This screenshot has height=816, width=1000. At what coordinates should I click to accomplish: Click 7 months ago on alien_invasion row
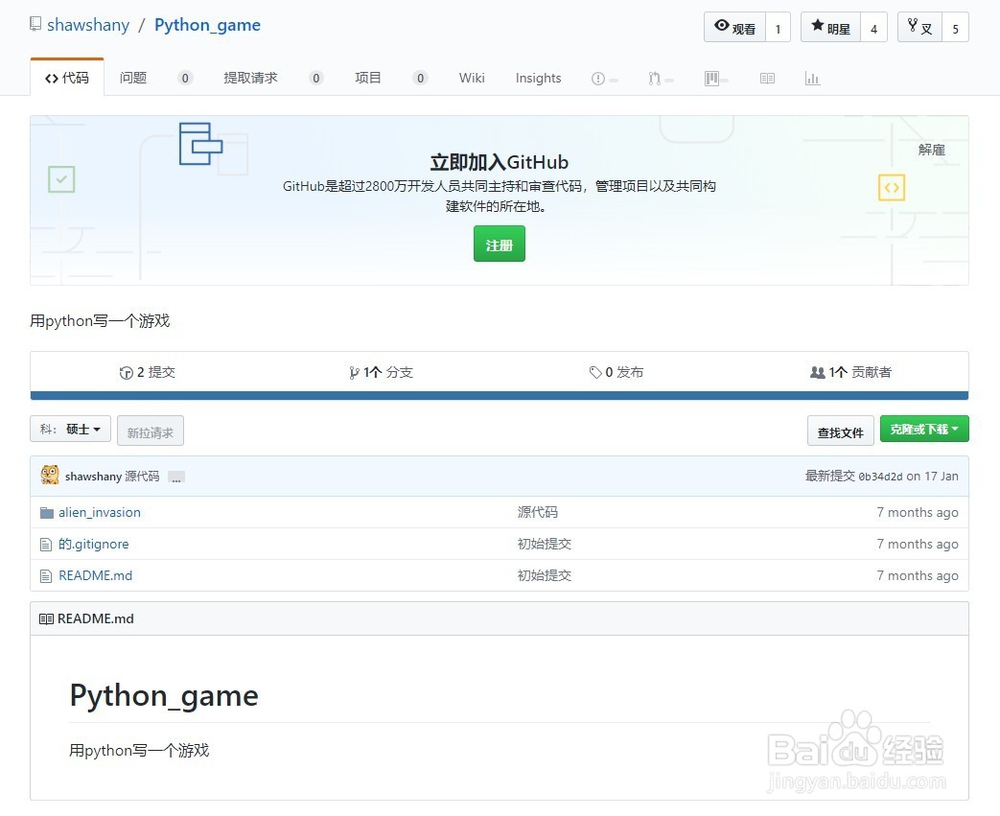tap(917, 512)
